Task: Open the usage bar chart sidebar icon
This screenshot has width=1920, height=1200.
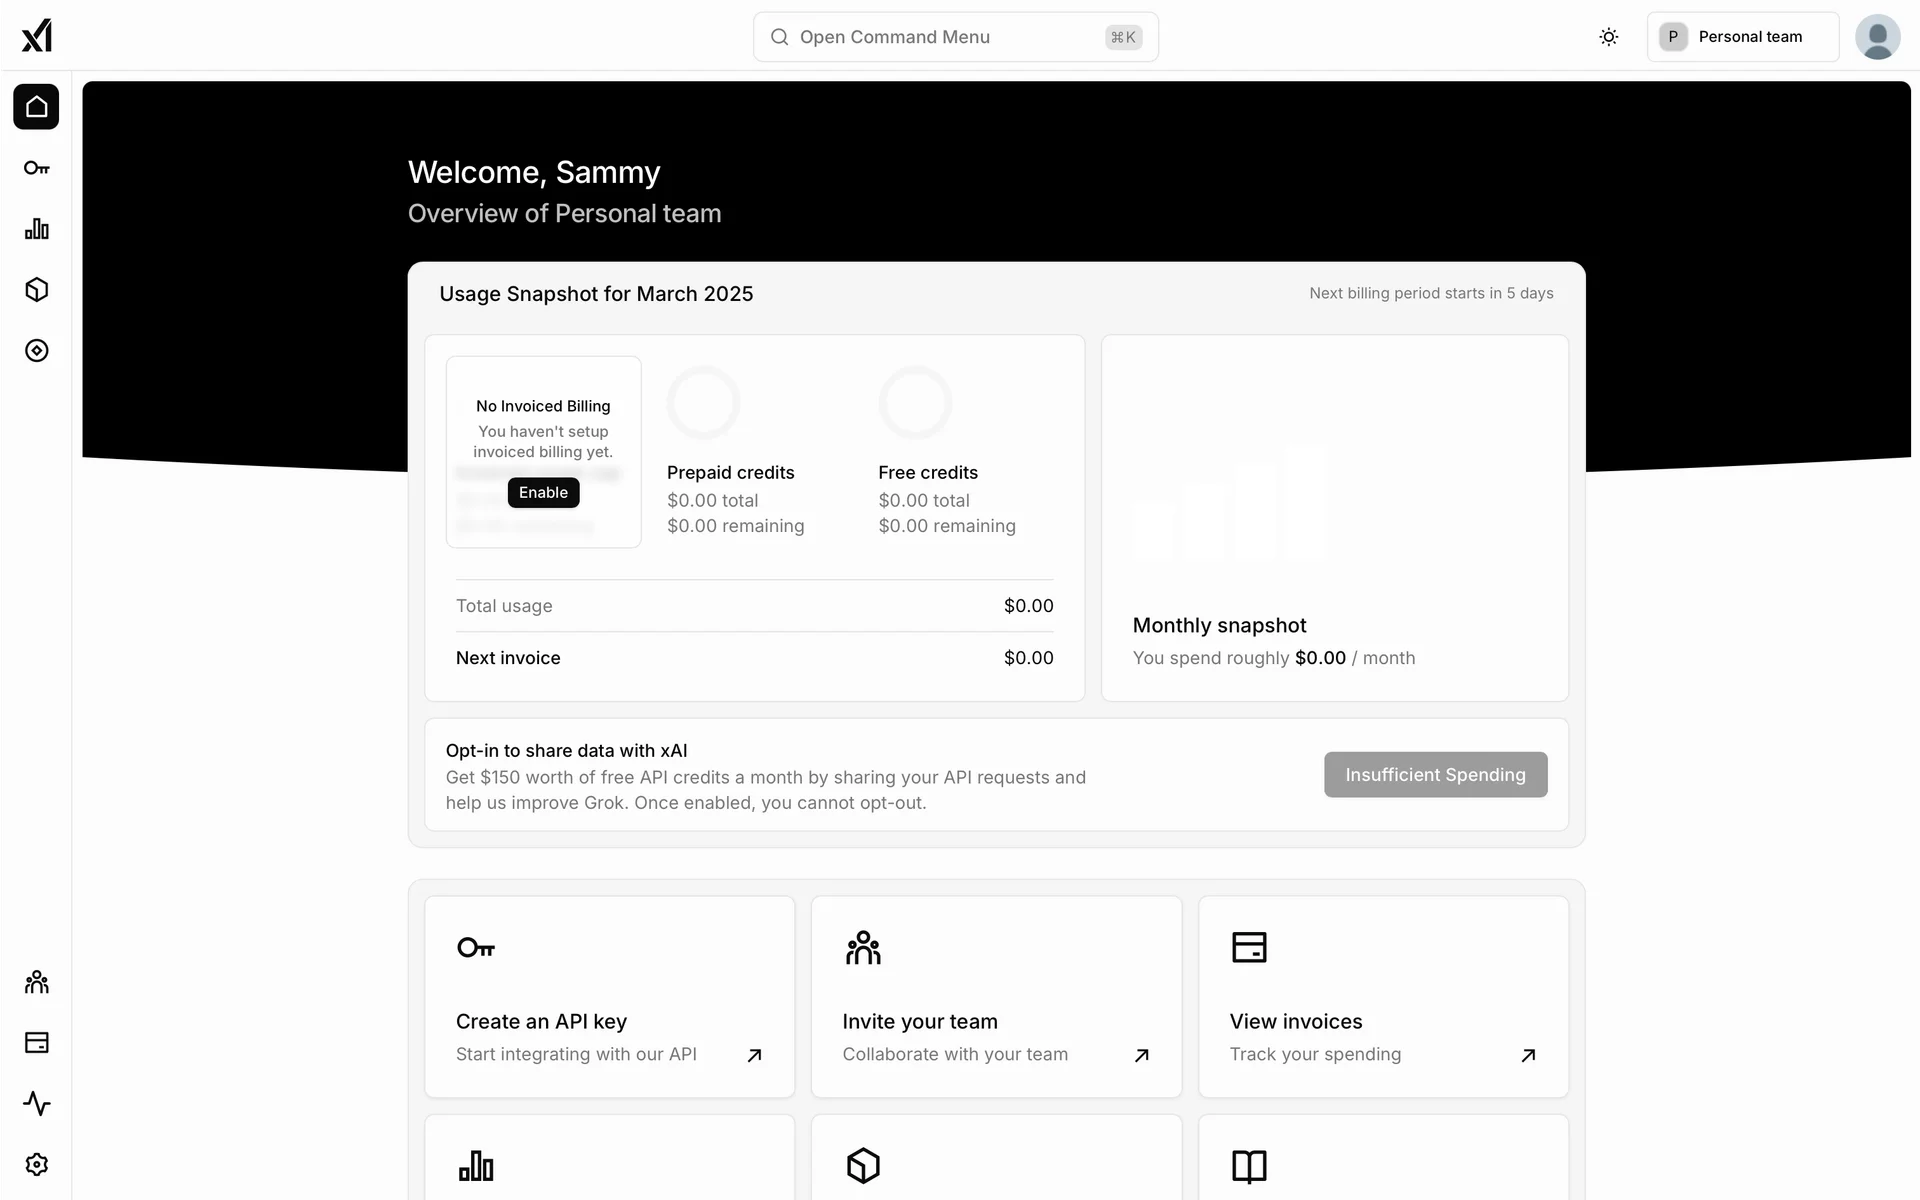Action: pos(37,229)
